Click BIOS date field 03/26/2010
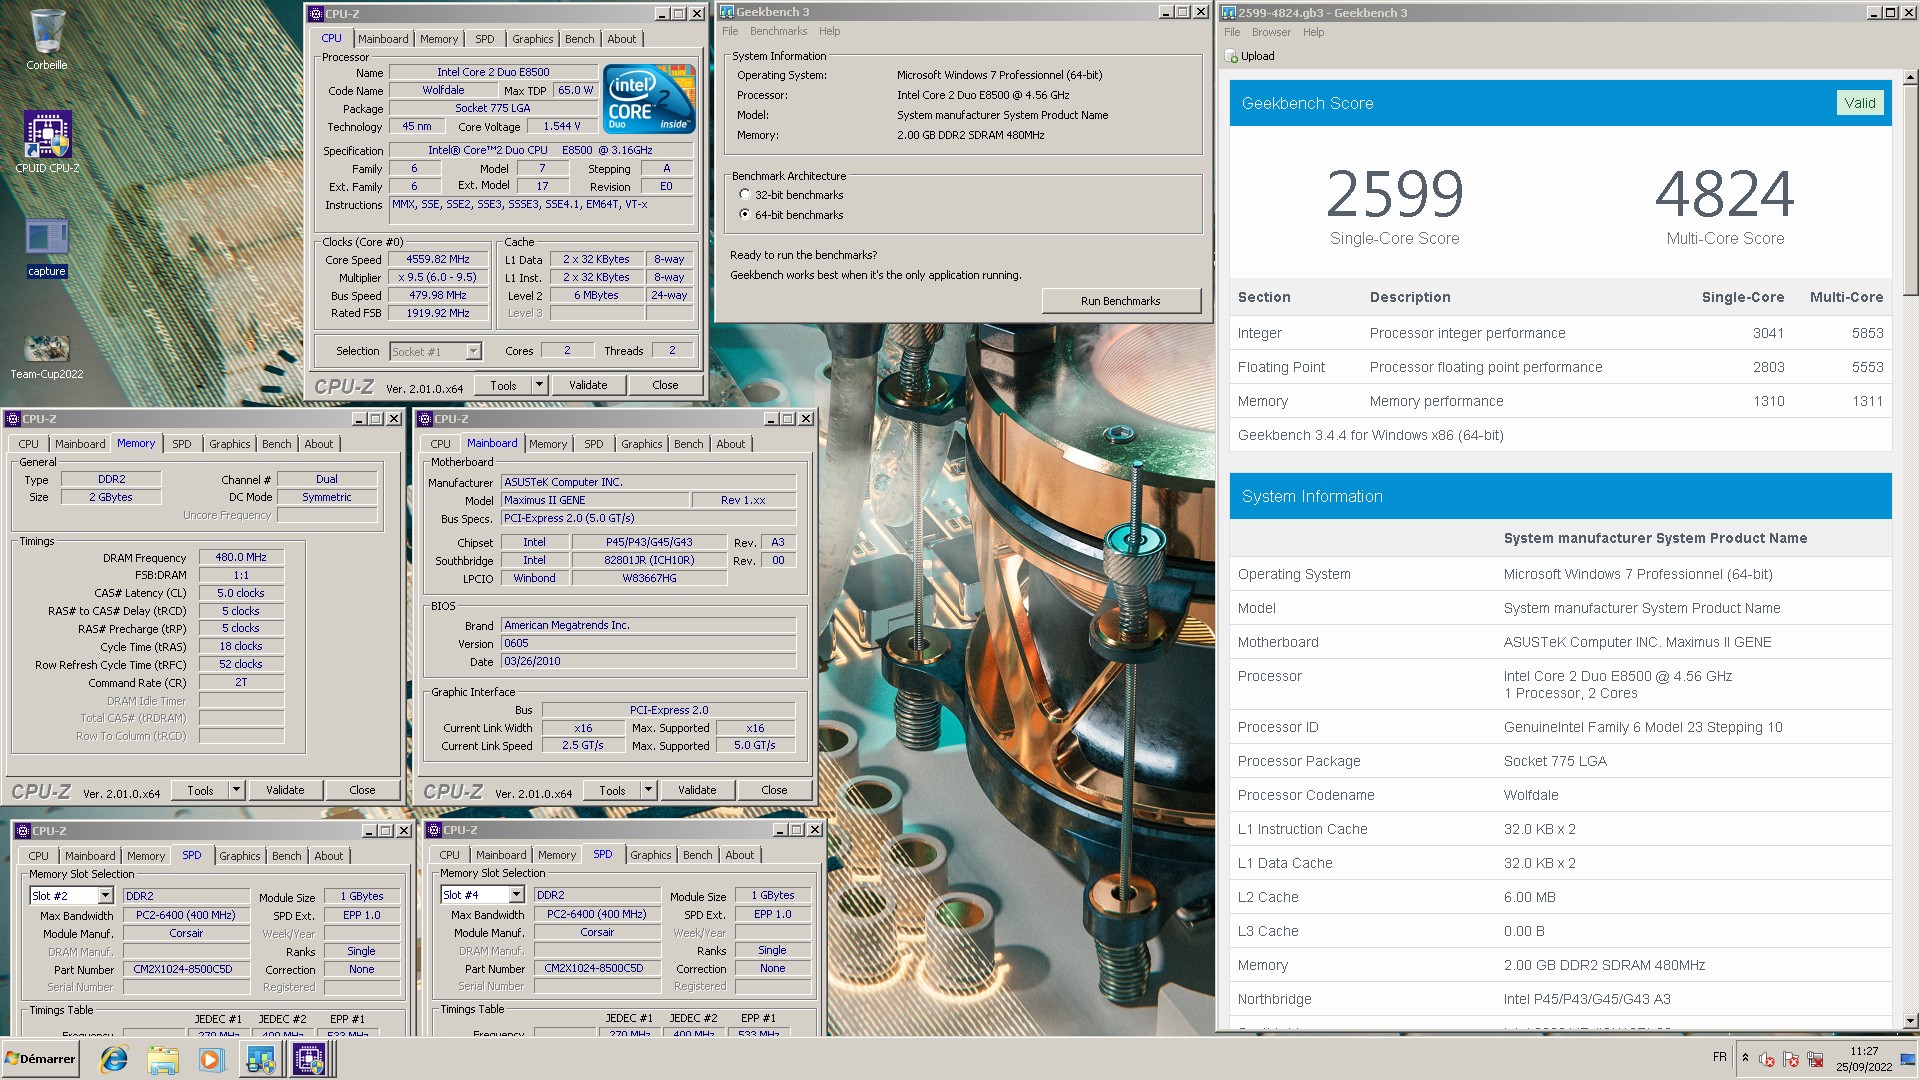Image resolution: width=1920 pixels, height=1080 pixels. pyautogui.click(x=648, y=661)
